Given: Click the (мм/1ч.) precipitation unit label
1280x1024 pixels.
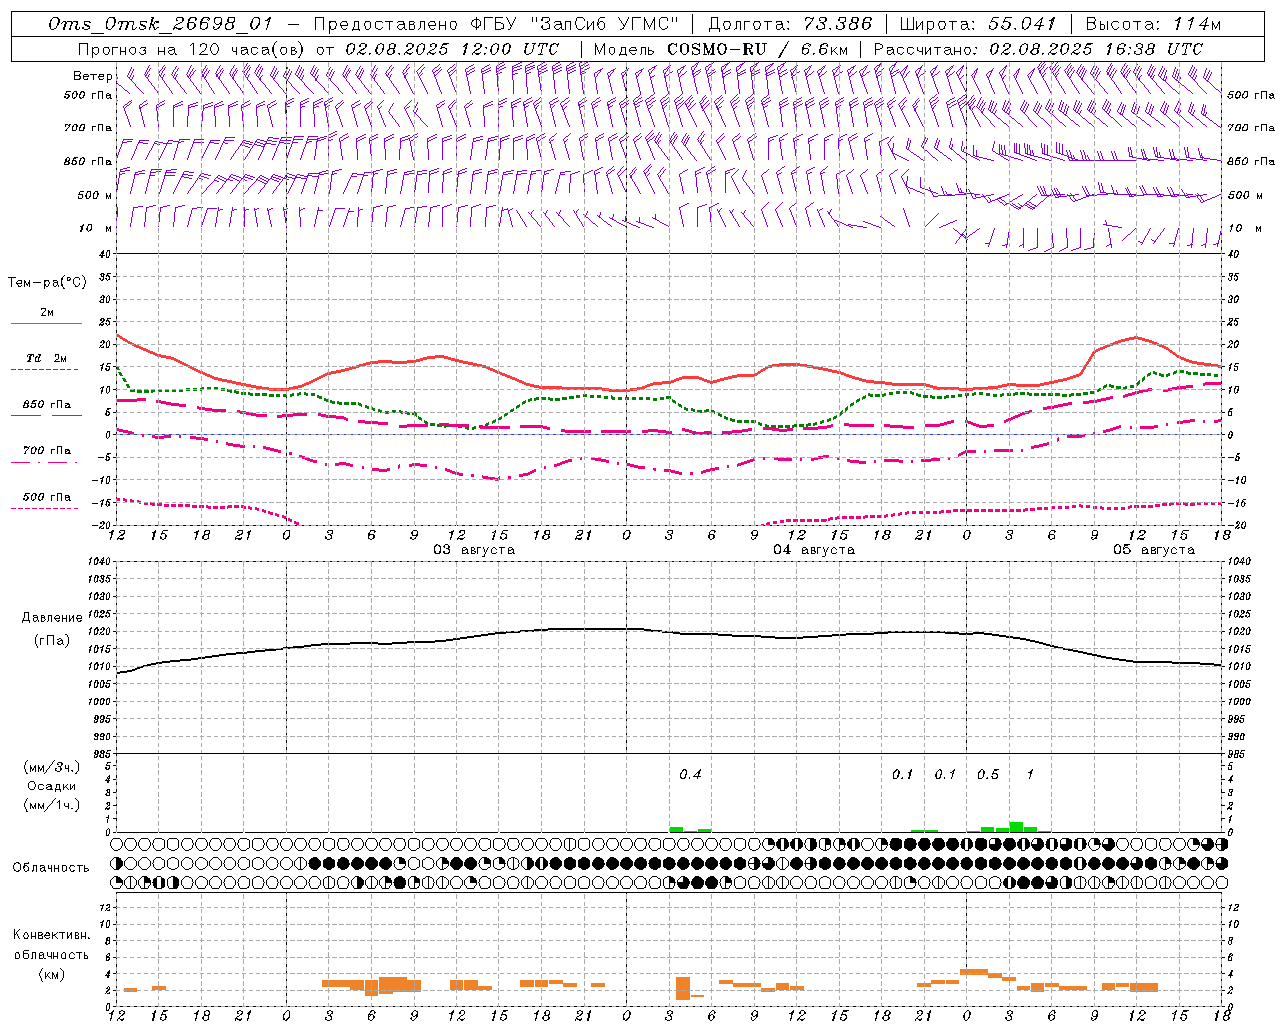Looking at the screenshot, I should 51,805.
